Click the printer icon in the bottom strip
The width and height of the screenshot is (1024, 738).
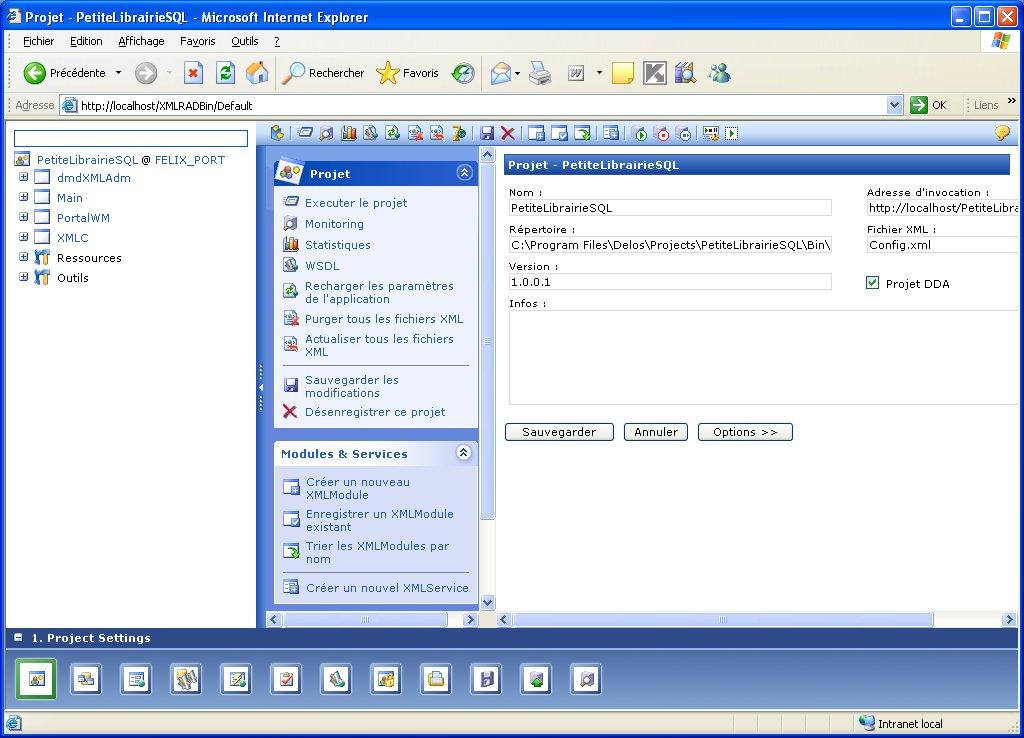pyautogui.click(x=436, y=679)
